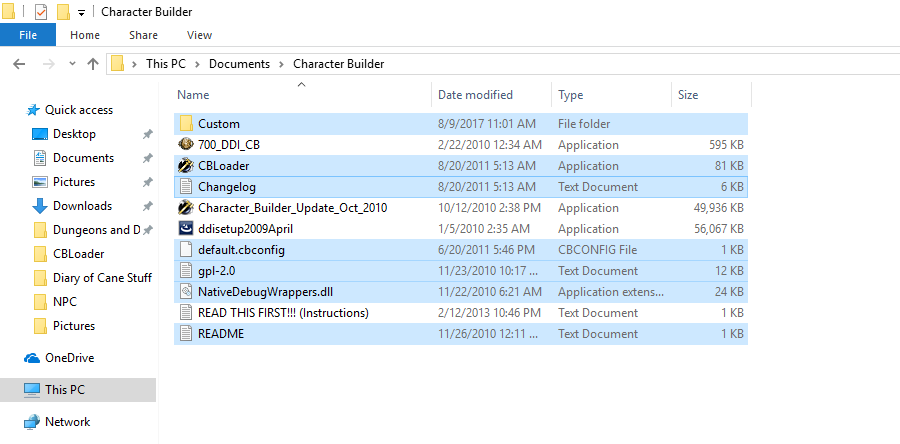Click the Documents icon in sidebar
The image size is (900, 444).
[40, 158]
